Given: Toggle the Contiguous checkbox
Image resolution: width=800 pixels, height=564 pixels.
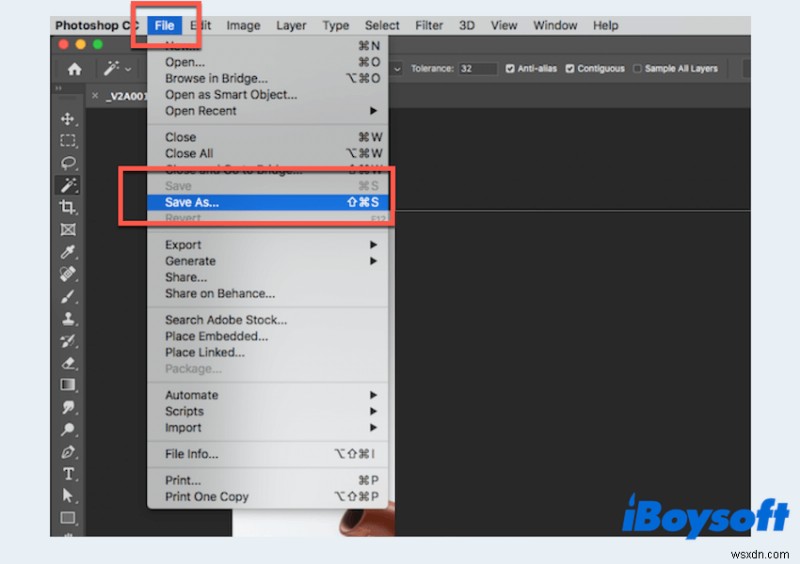Looking at the screenshot, I should click(570, 68).
